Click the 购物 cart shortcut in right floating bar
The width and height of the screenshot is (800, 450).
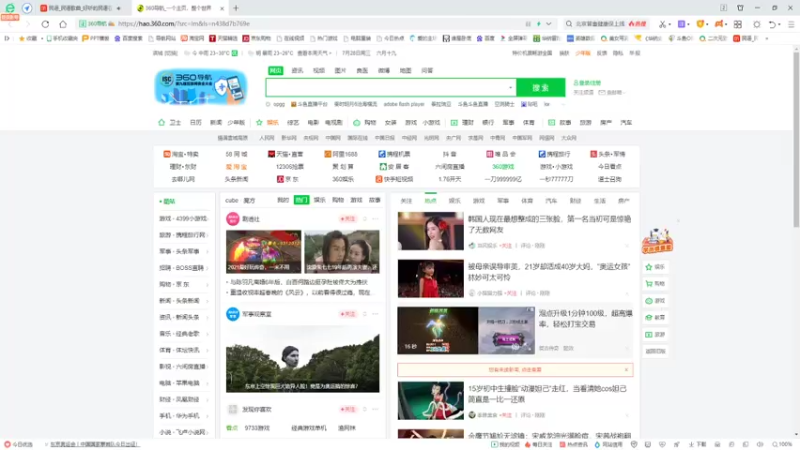(655, 284)
